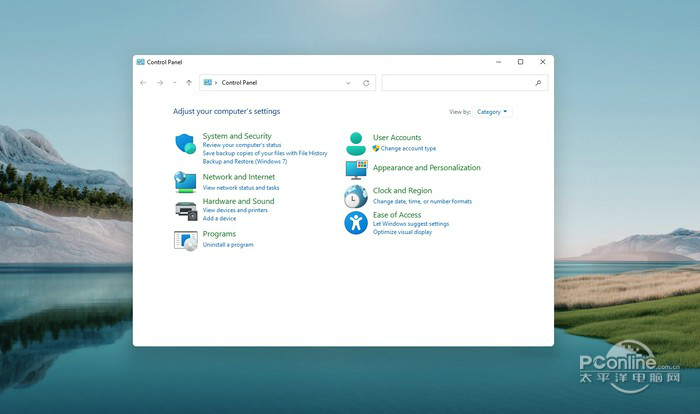Open Save backup copies with File History
700x414 pixels.
(x=265, y=153)
